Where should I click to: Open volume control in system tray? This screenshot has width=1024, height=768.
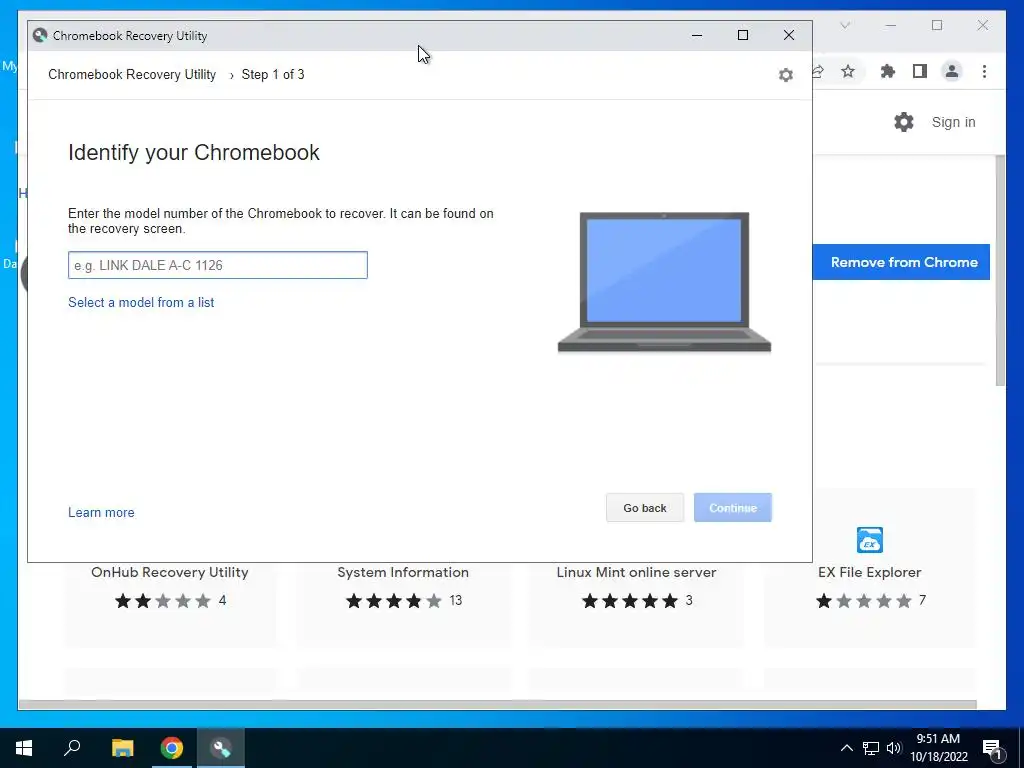(x=894, y=748)
